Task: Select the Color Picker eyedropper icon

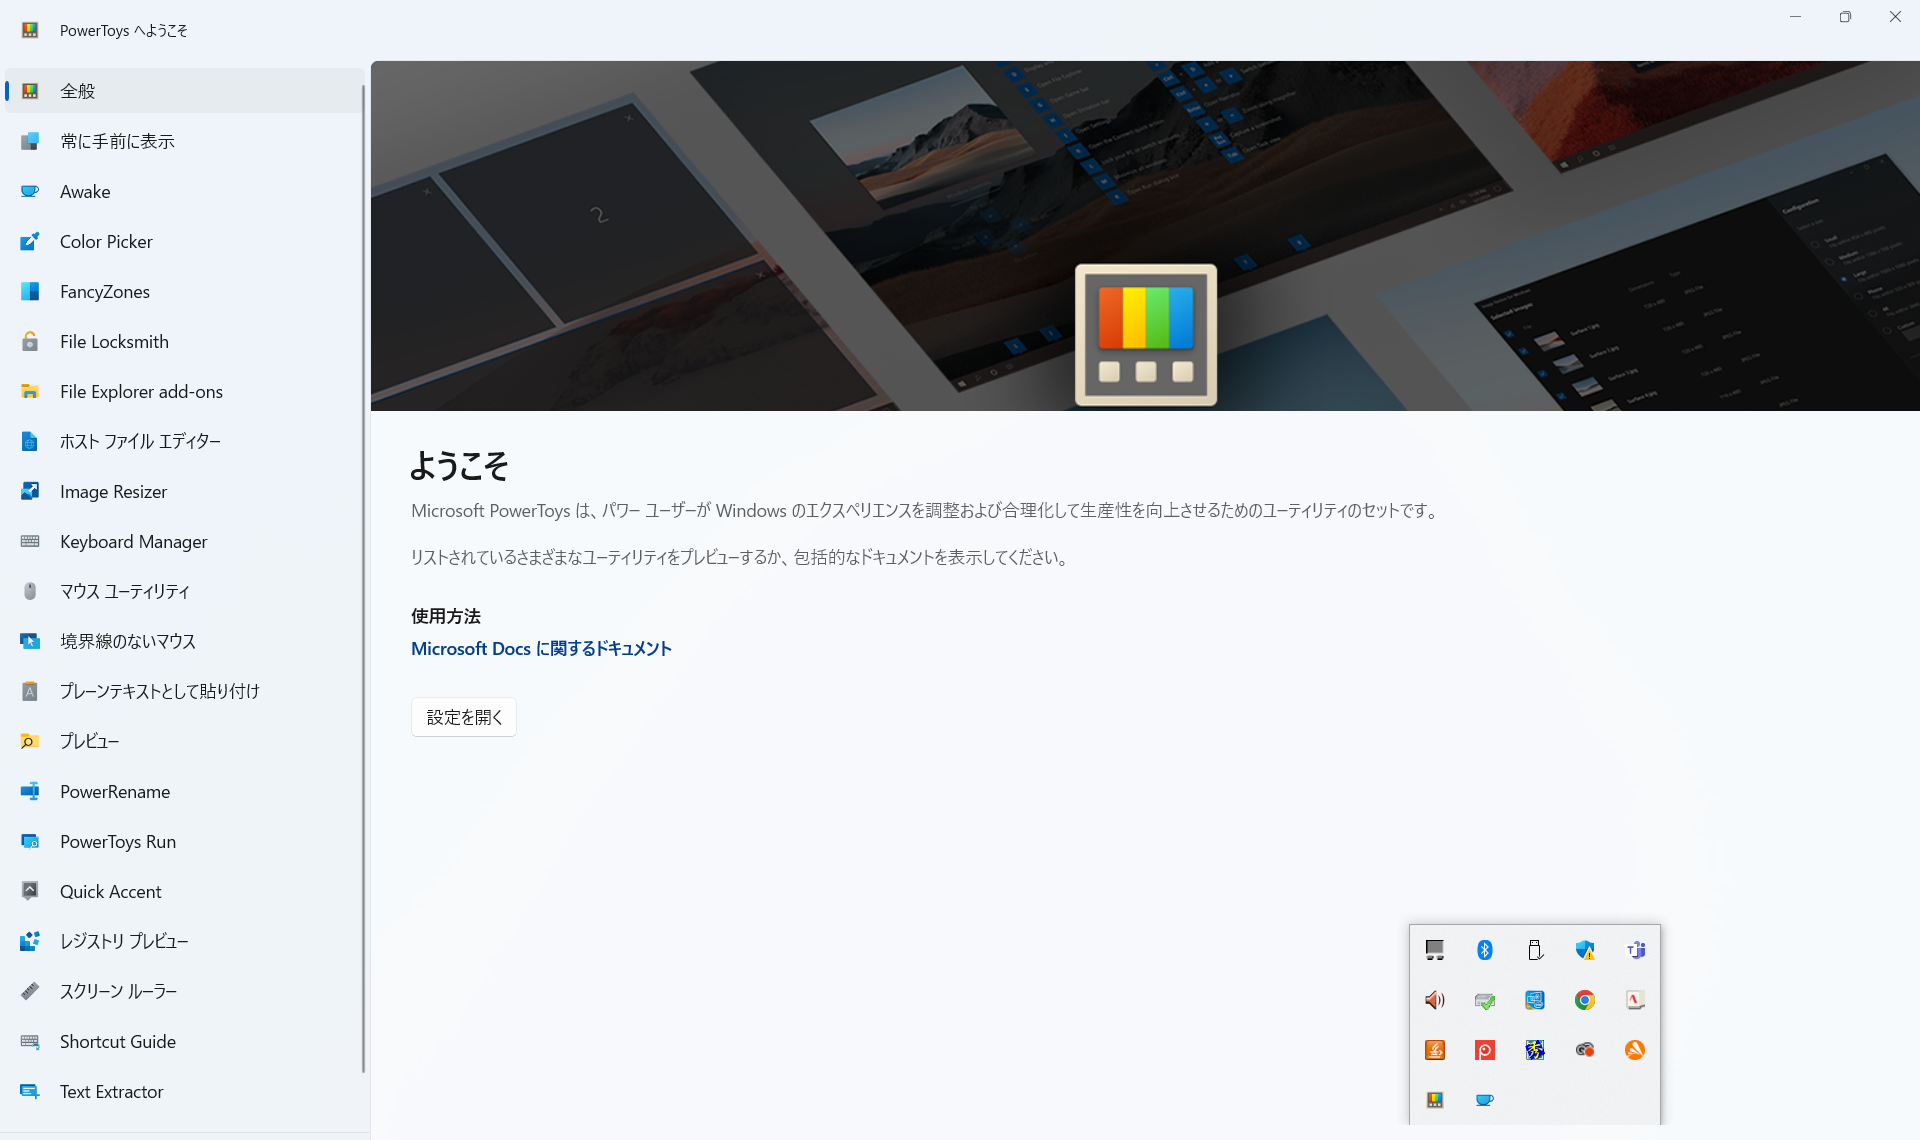Action: [x=30, y=241]
